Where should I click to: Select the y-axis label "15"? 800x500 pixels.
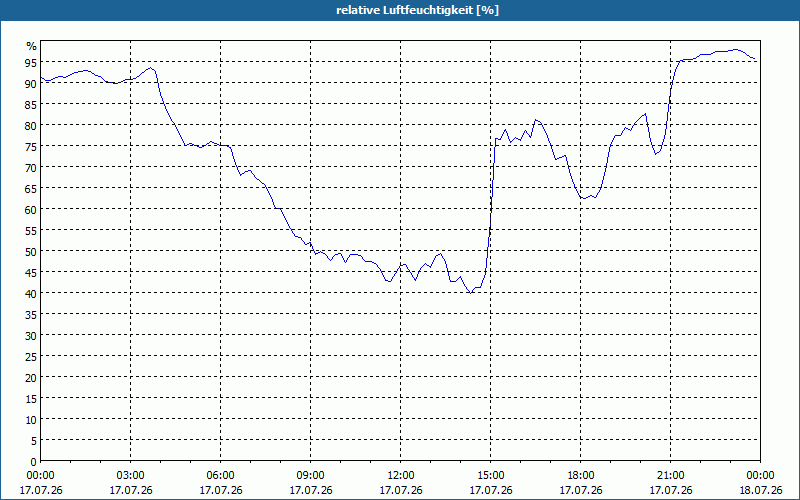[31, 398]
